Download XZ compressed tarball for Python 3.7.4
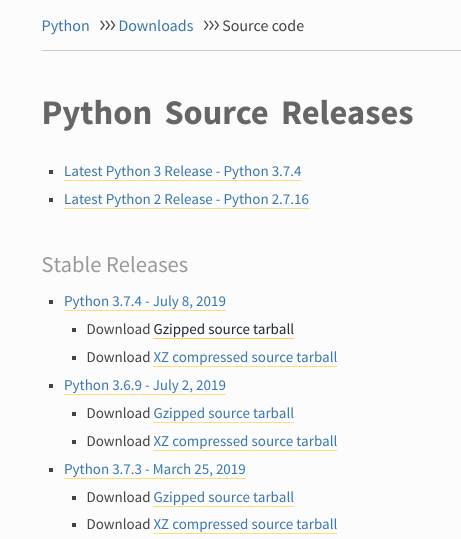This screenshot has height=539, width=461. pyautogui.click(x=245, y=358)
